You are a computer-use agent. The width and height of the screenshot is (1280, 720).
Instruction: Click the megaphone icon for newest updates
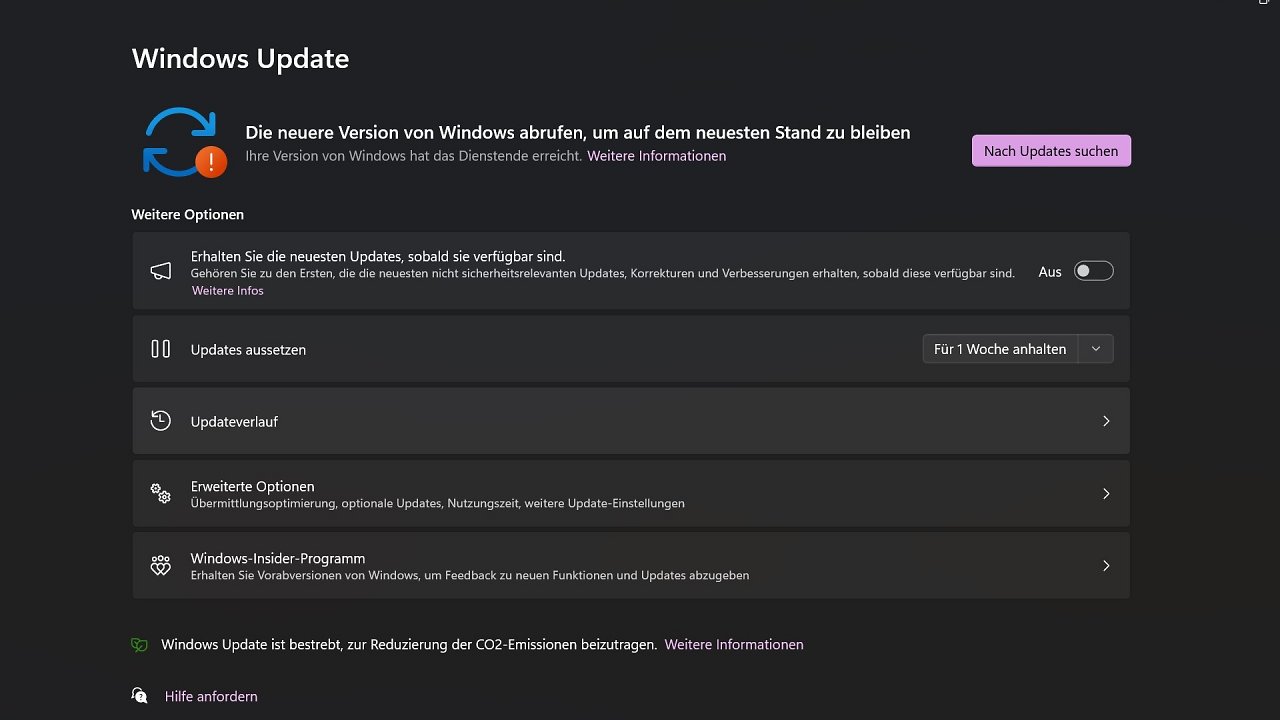tap(160, 271)
